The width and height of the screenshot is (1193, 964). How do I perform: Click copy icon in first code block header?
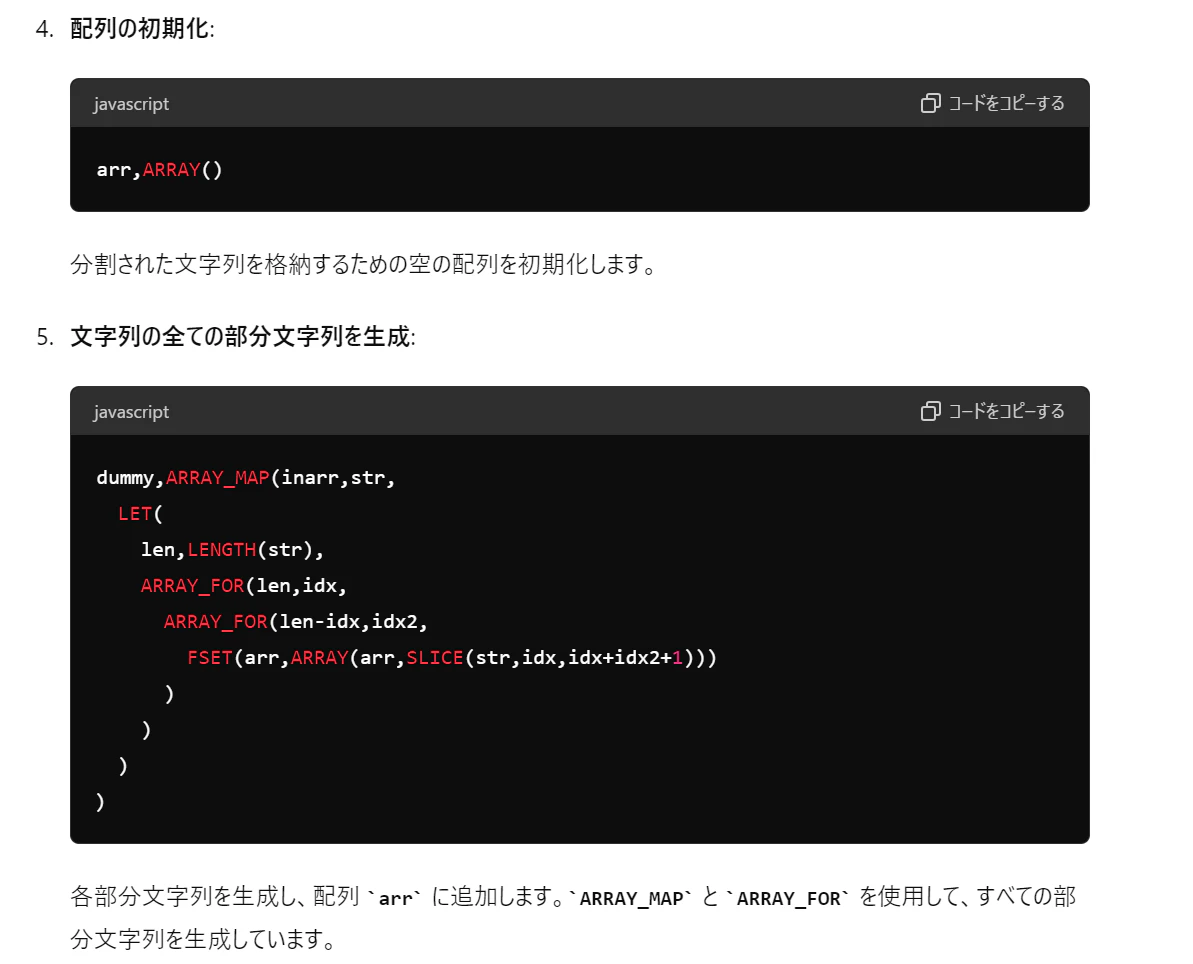coord(930,103)
